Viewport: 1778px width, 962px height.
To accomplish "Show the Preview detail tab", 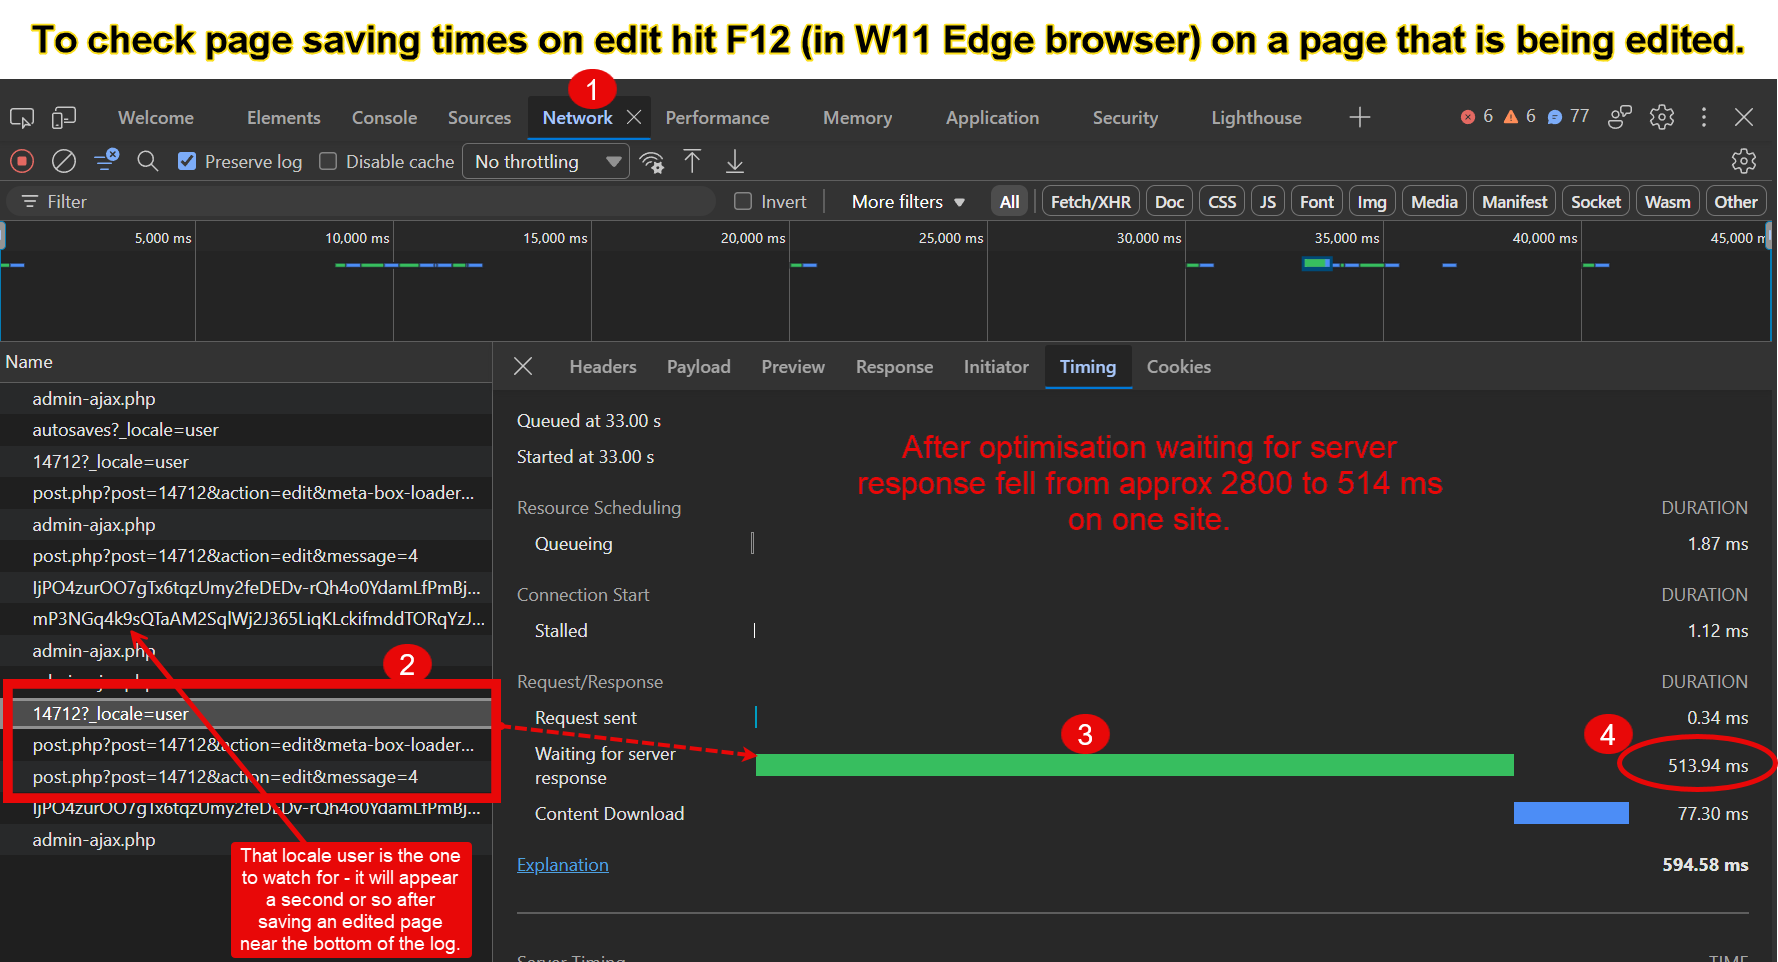I will tap(793, 367).
